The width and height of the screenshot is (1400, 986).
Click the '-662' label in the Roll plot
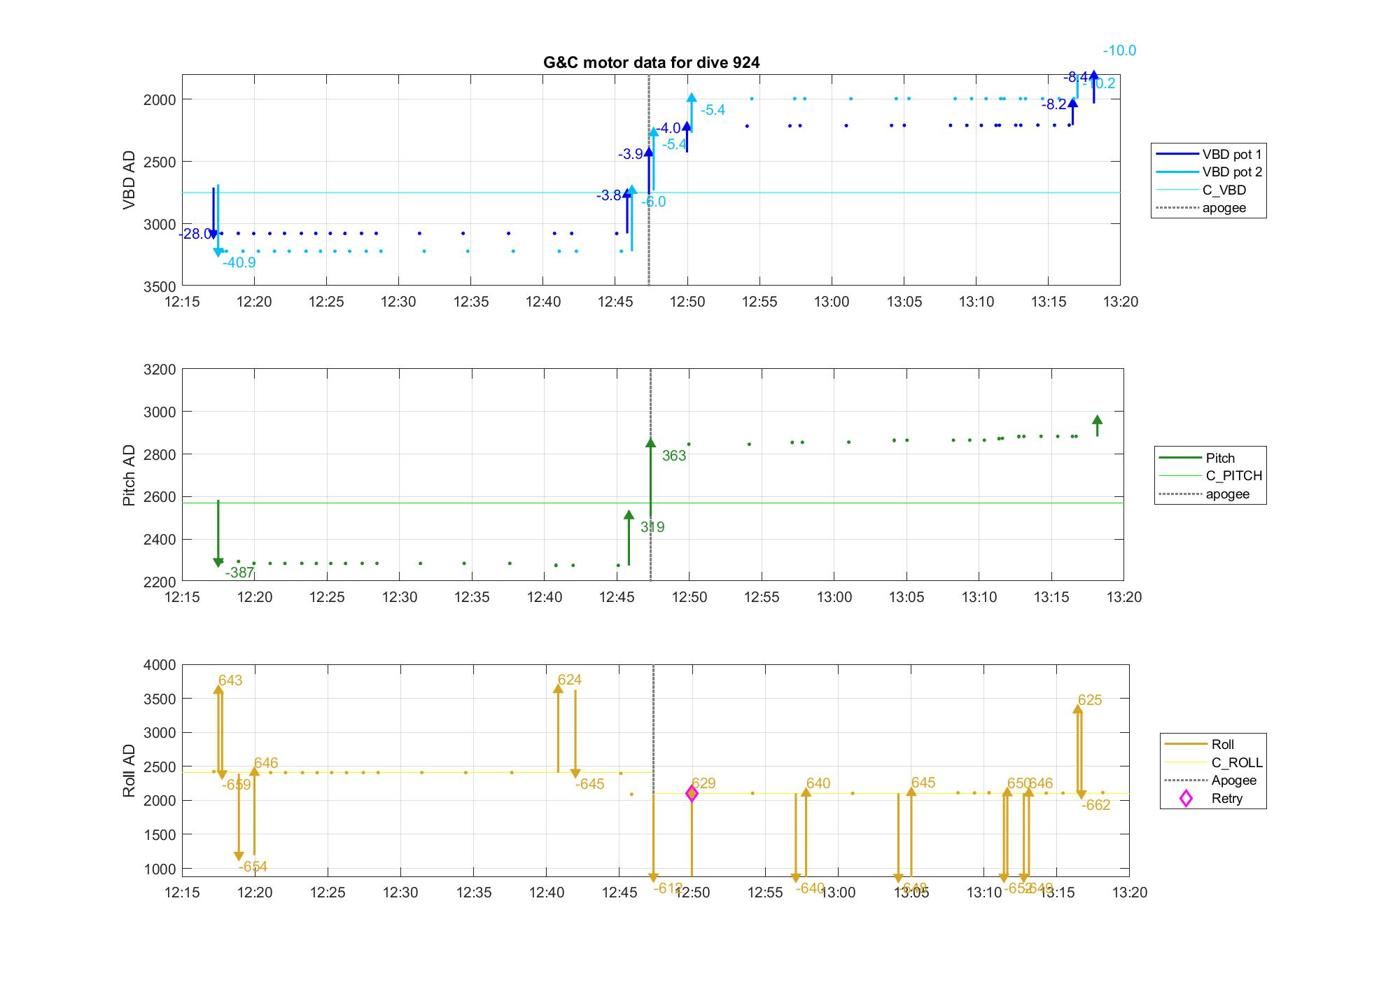click(1096, 806)
